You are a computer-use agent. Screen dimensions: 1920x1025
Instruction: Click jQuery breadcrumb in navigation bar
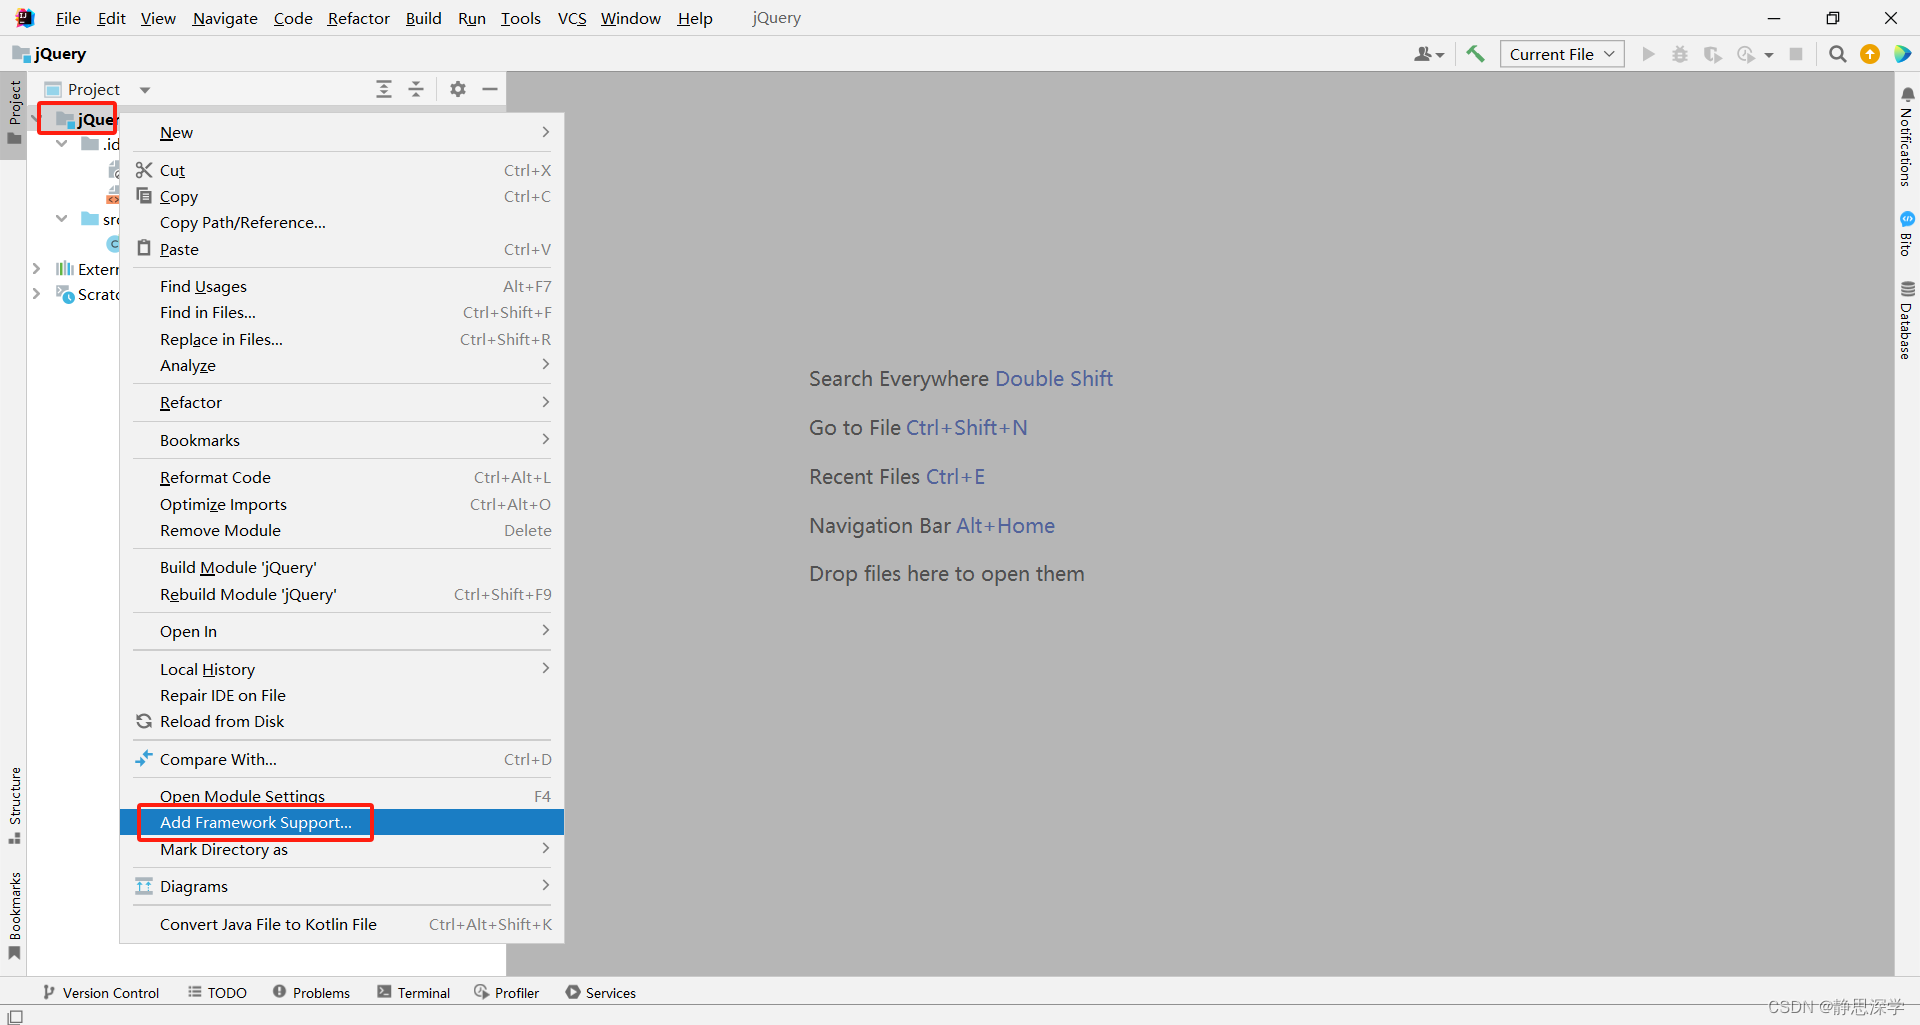click(x=49, y=54)
